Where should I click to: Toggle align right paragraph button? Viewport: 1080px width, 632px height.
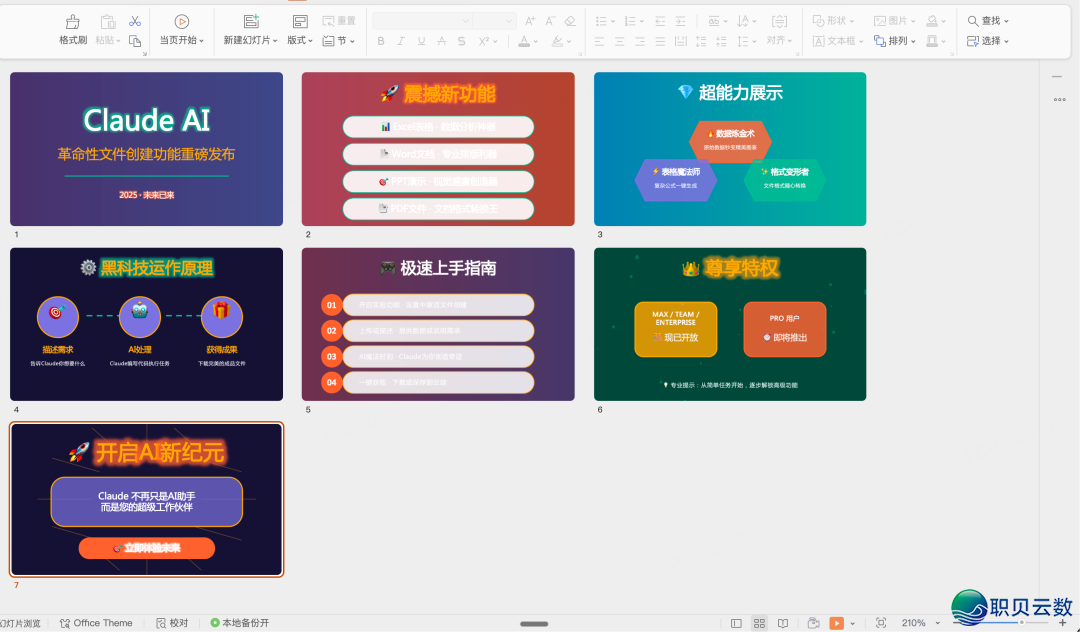pyautogui.click(x=640, y=41)
